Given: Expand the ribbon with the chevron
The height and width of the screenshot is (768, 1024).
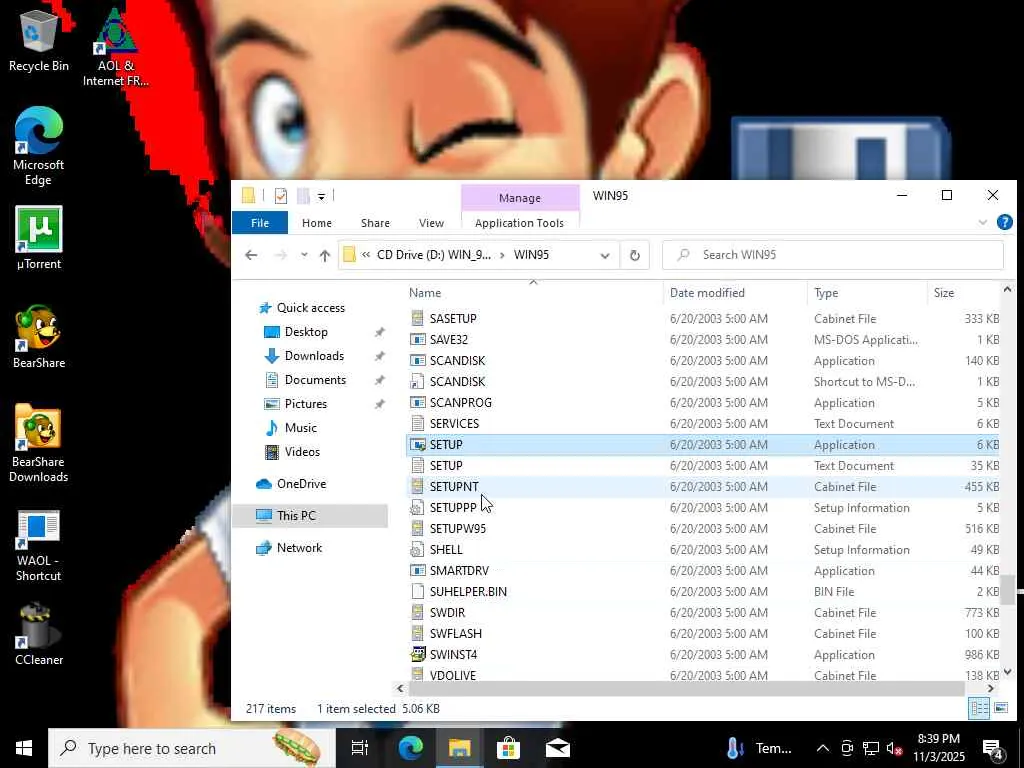Looking at the screenshot, I should point(983,223).
